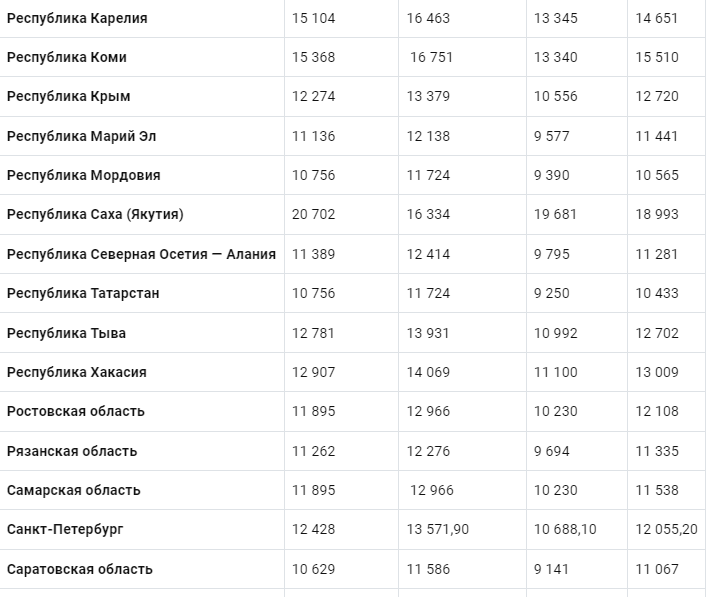Click the Республика Татарстан region name

83,293
